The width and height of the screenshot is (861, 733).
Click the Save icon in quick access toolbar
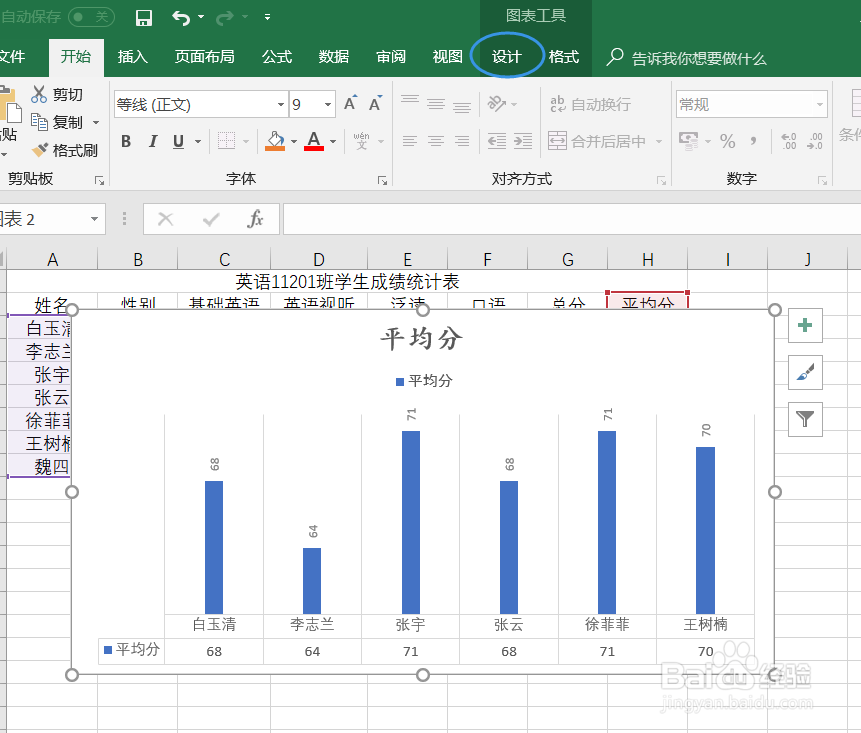(x=144, y=18)
